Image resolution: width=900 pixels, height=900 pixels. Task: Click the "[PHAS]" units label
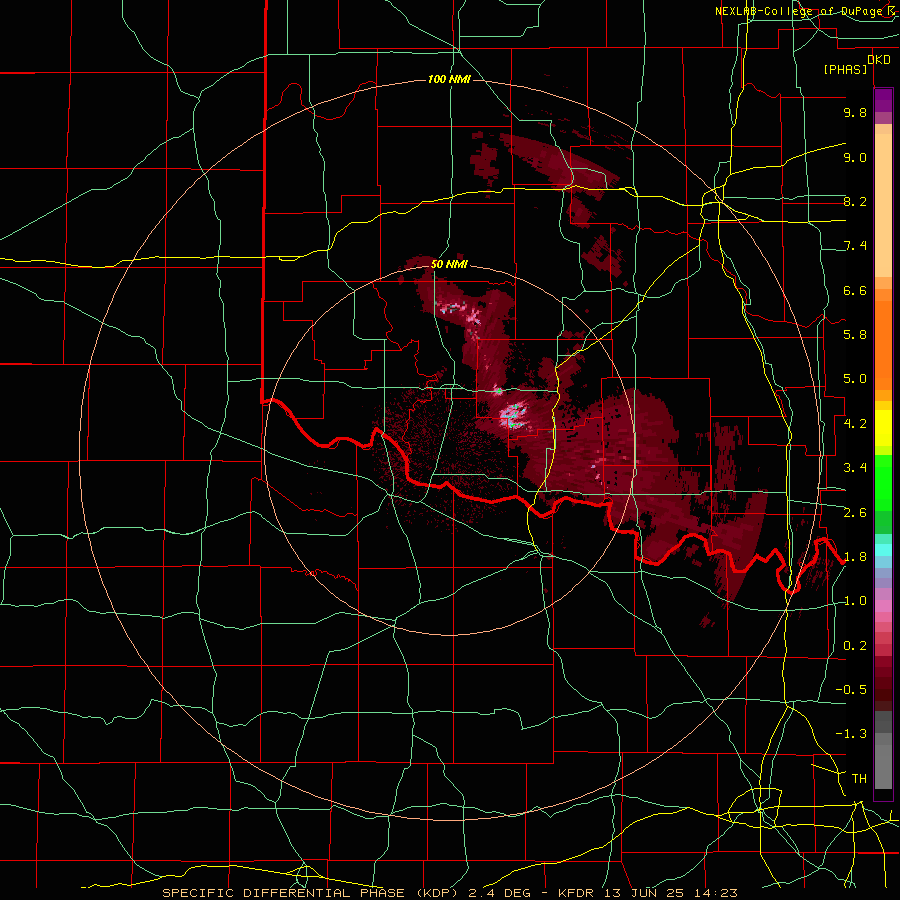845,70
